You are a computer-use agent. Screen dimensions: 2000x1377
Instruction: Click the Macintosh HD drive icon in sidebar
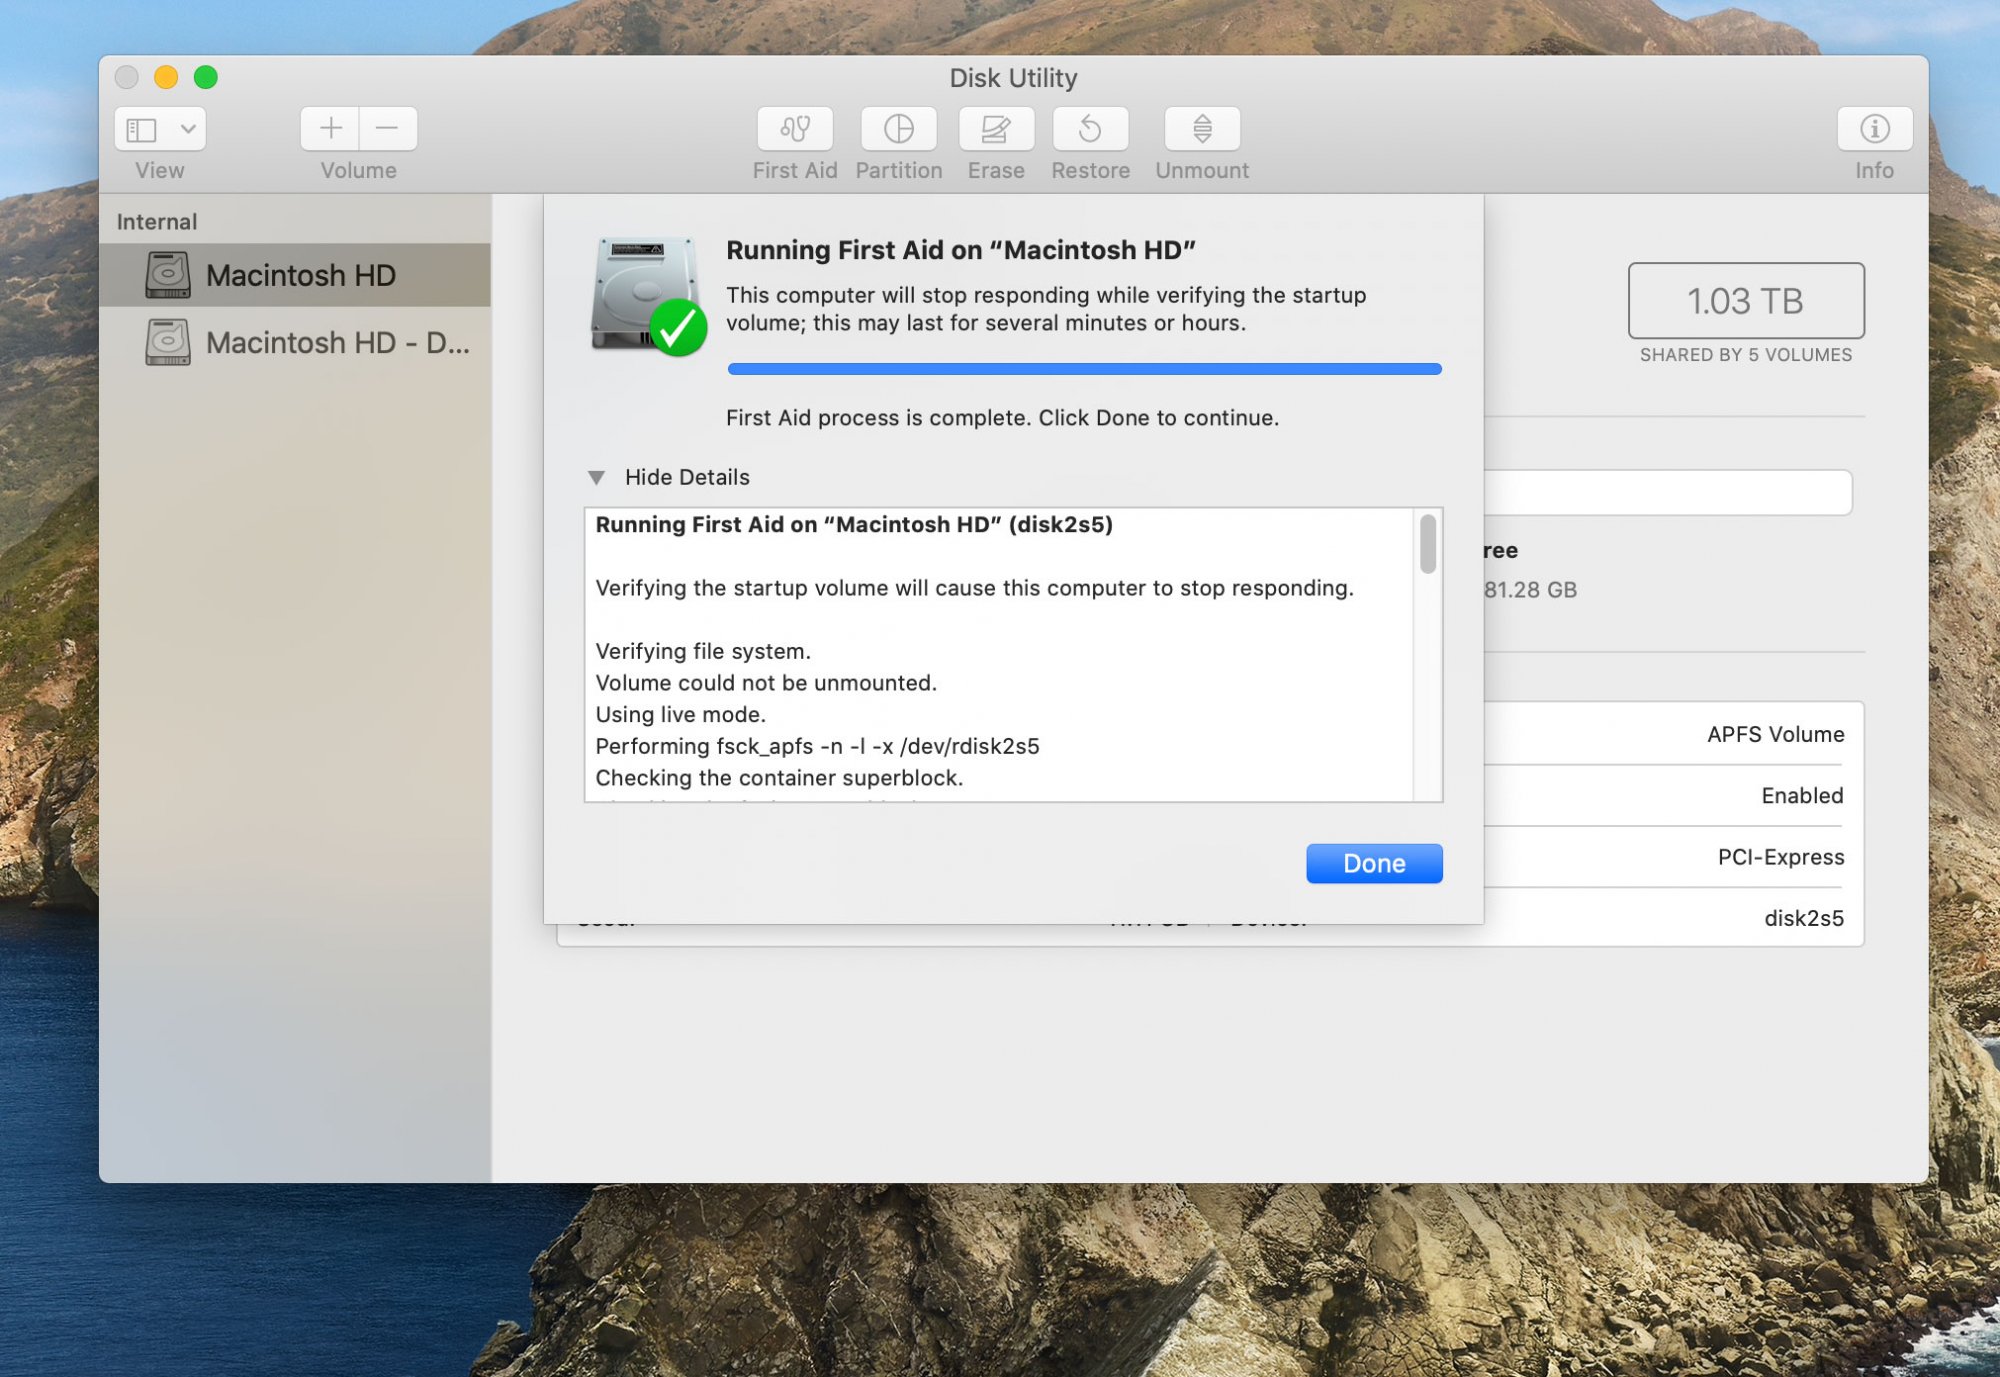[168, 275]
